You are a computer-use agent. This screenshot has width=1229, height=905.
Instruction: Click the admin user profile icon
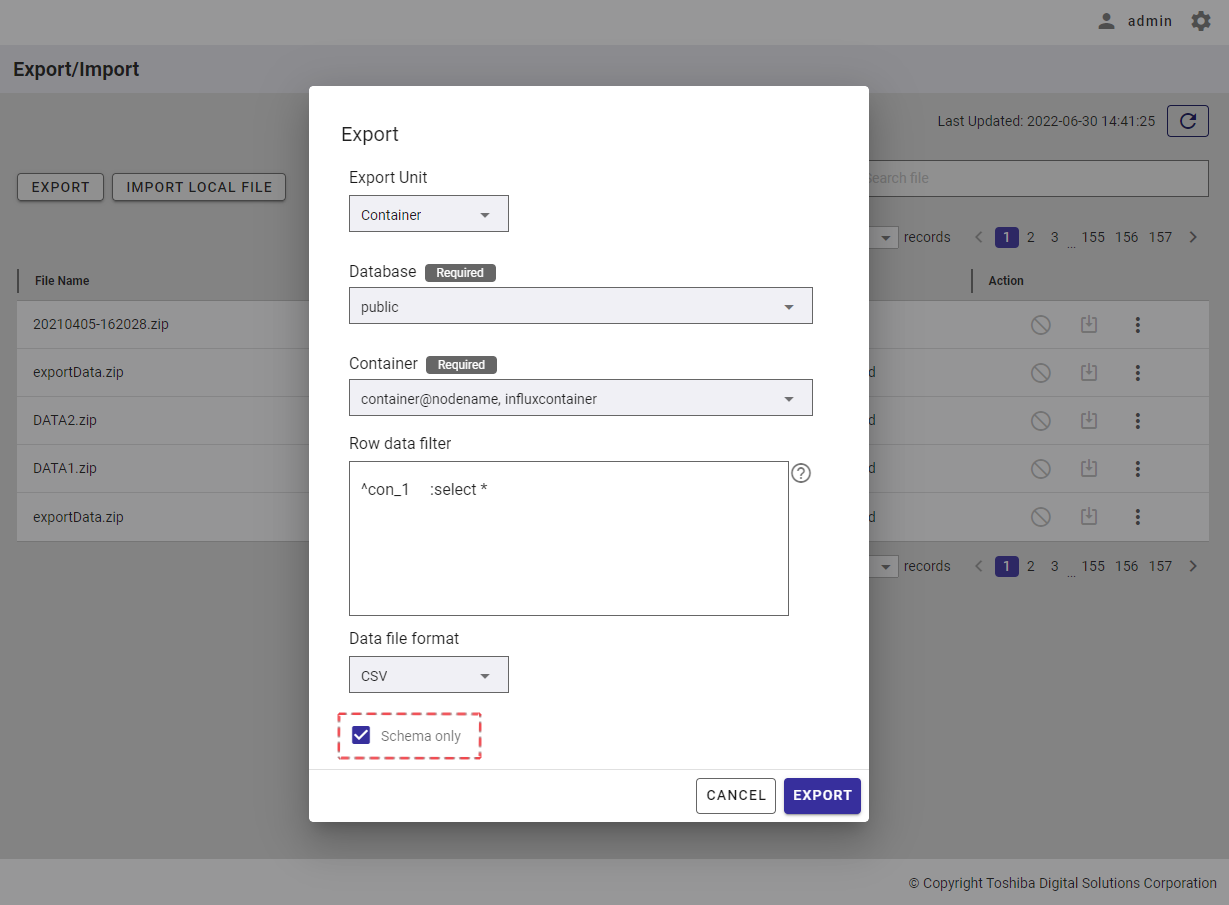[x=1106, y=21]
